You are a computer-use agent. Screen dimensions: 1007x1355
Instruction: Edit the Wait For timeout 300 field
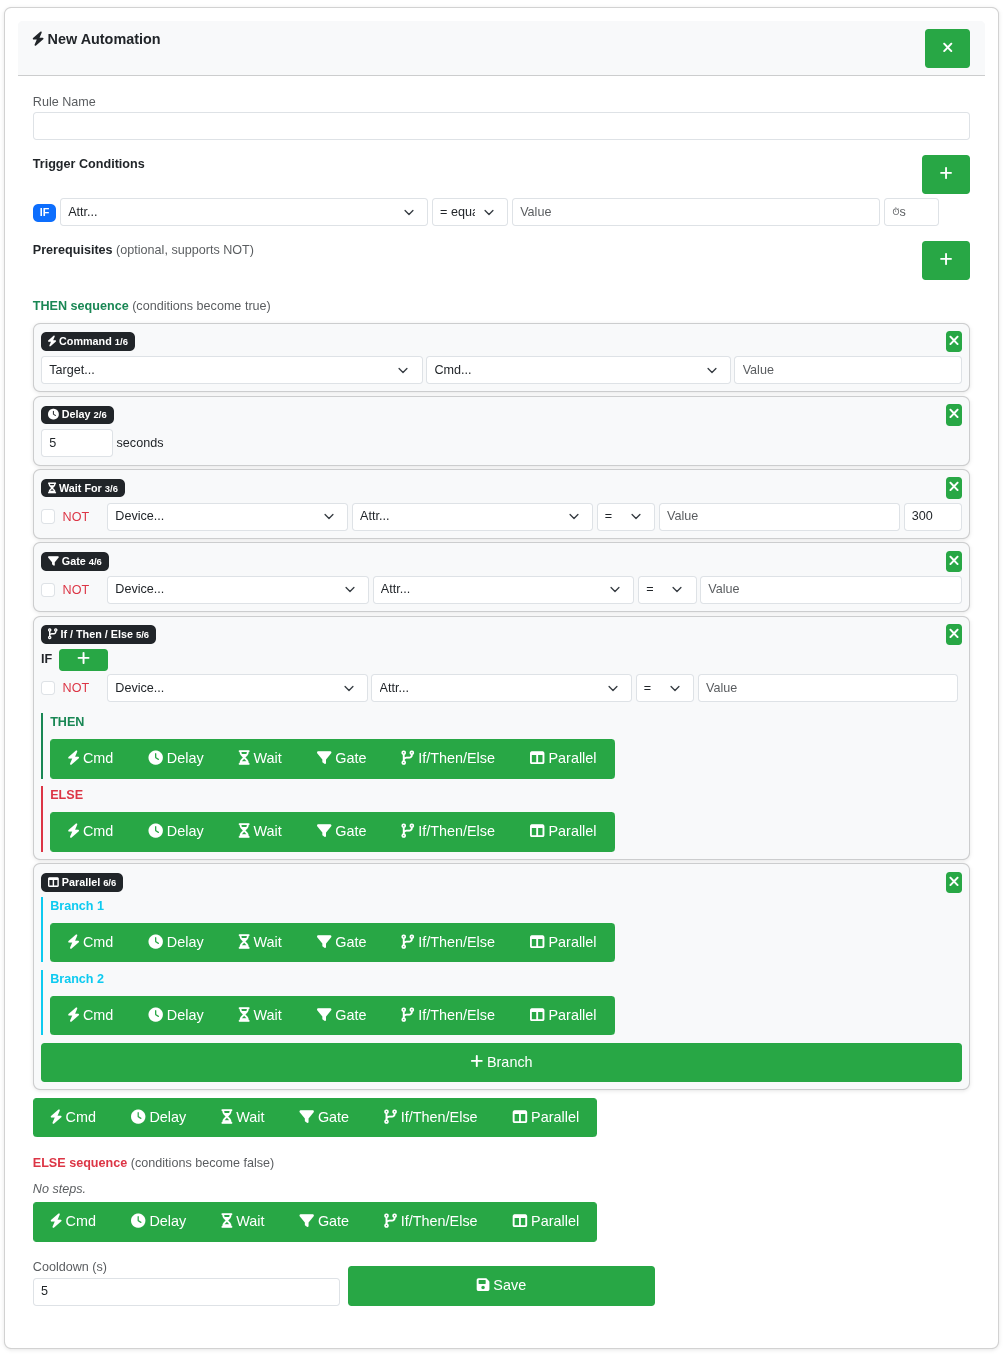pos(933,516)
